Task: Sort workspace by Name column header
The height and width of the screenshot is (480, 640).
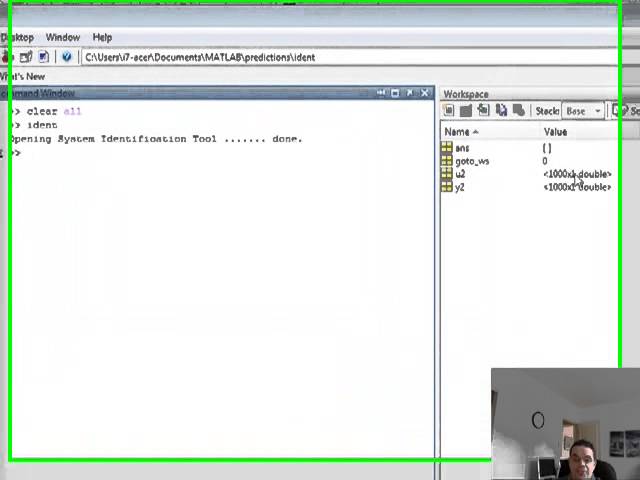Action: [490, 132]
